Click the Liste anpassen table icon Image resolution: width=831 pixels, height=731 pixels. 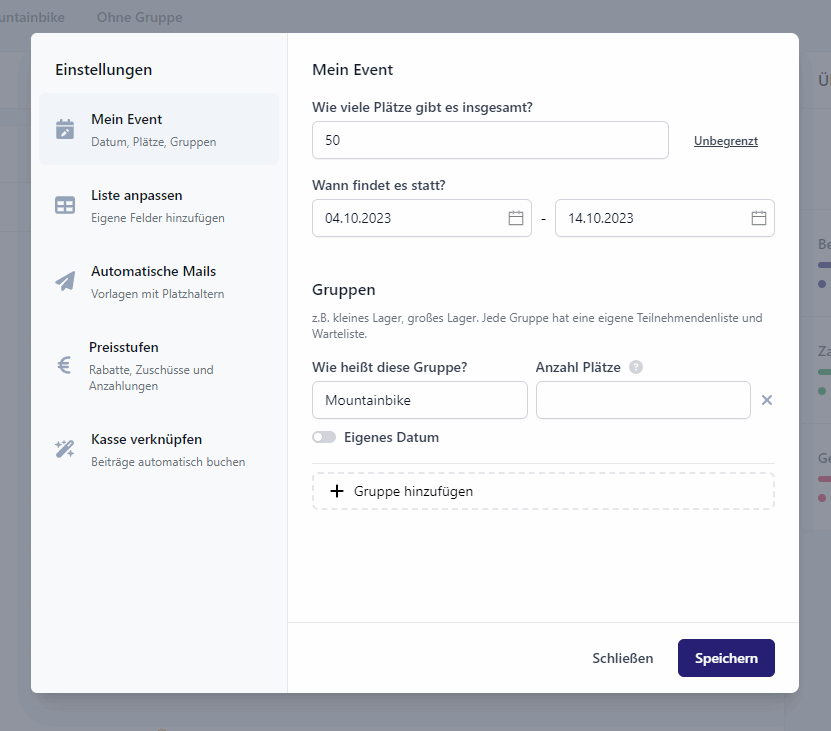65,205
